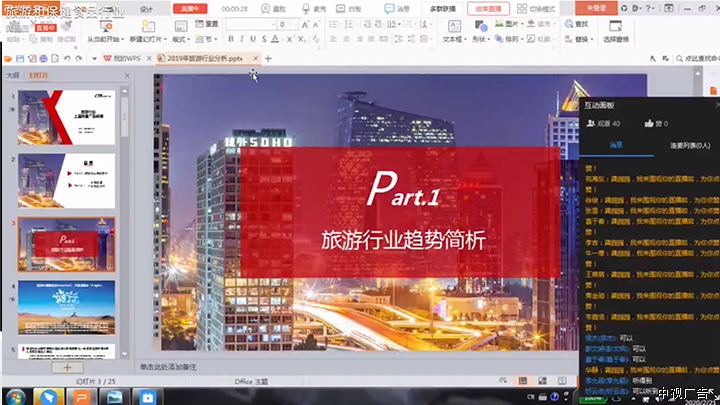This screenshot has width=720, height=405.
Task: Toggle superscript formatting
Action: (x=290, y=39)
